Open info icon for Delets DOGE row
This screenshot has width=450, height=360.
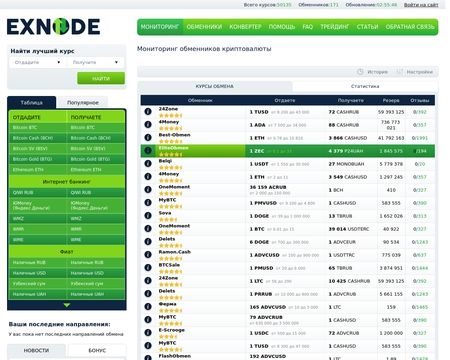148,242
